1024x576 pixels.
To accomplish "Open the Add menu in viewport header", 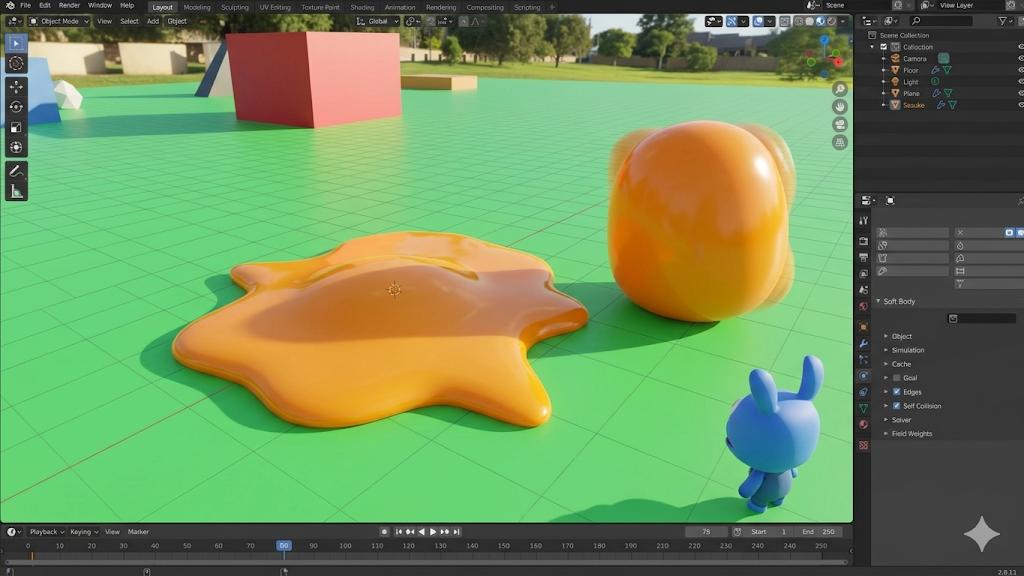I will [x=153, y=21].
